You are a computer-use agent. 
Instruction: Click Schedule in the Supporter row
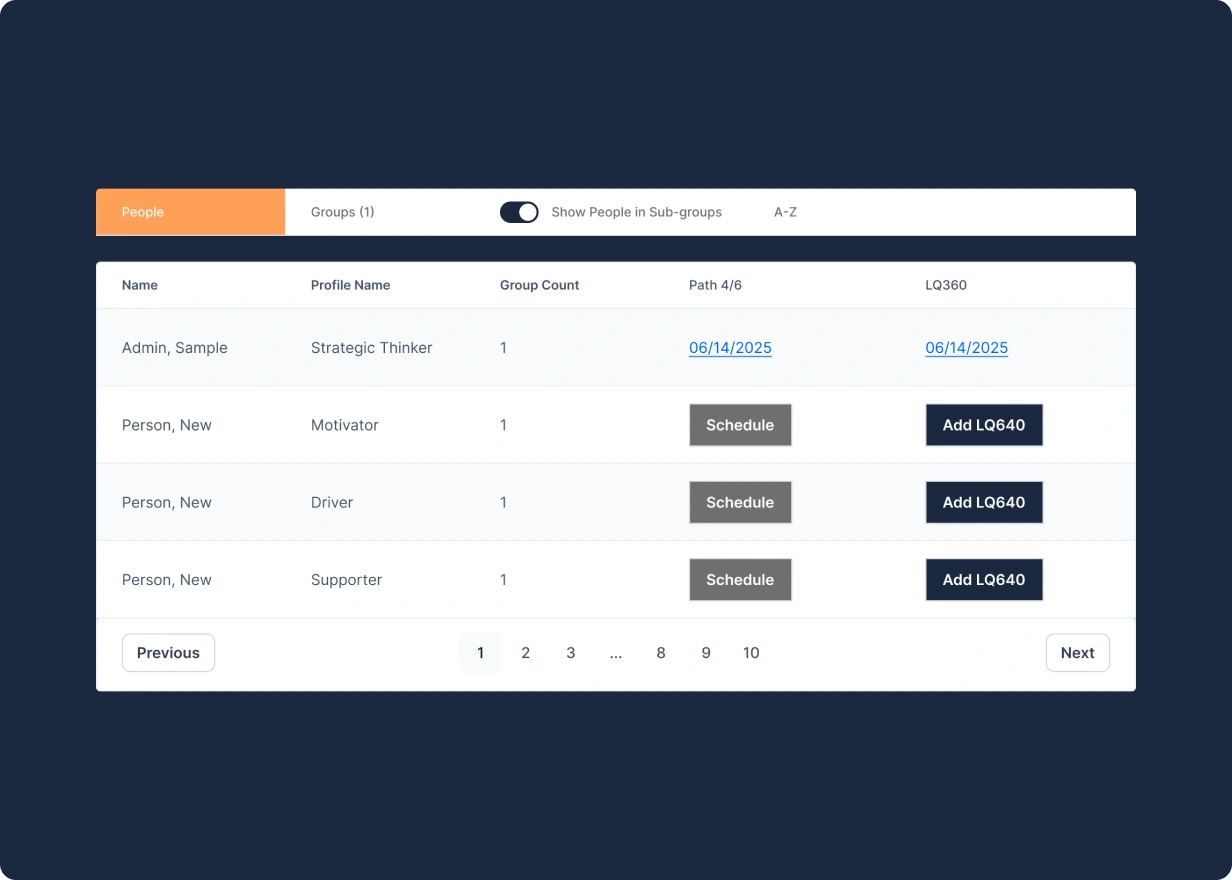tap(740, 580)
